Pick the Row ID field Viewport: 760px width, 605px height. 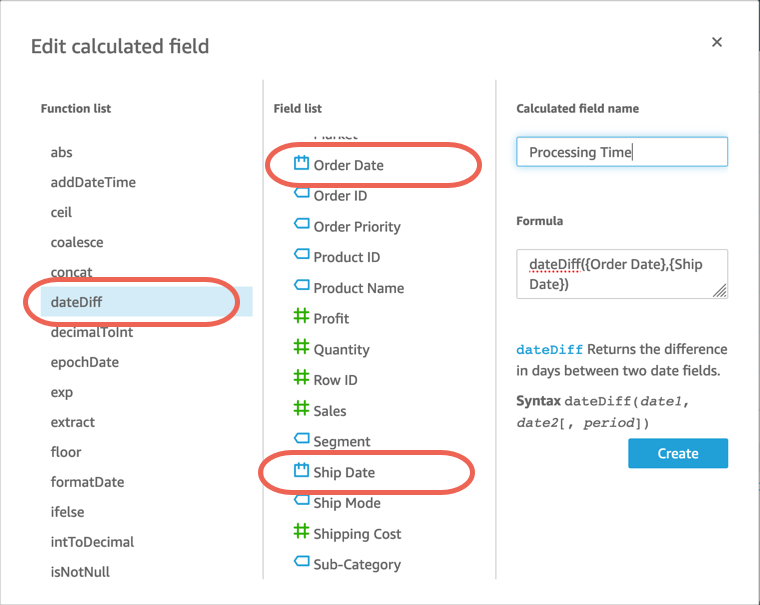click(x=336, y=380)
